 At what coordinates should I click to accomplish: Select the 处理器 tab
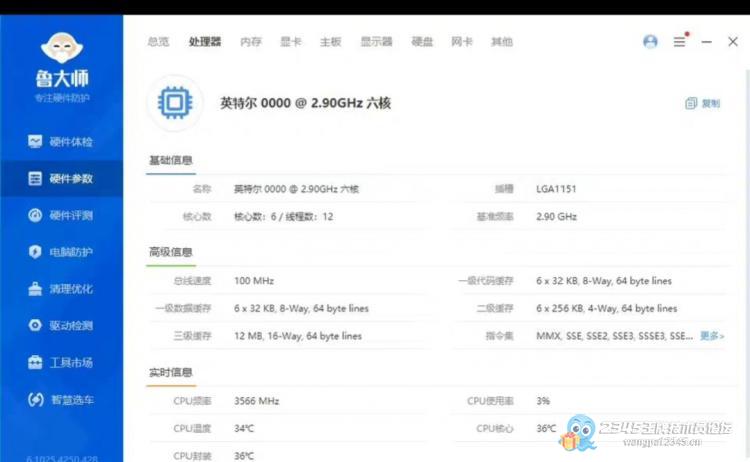point(205,42)
